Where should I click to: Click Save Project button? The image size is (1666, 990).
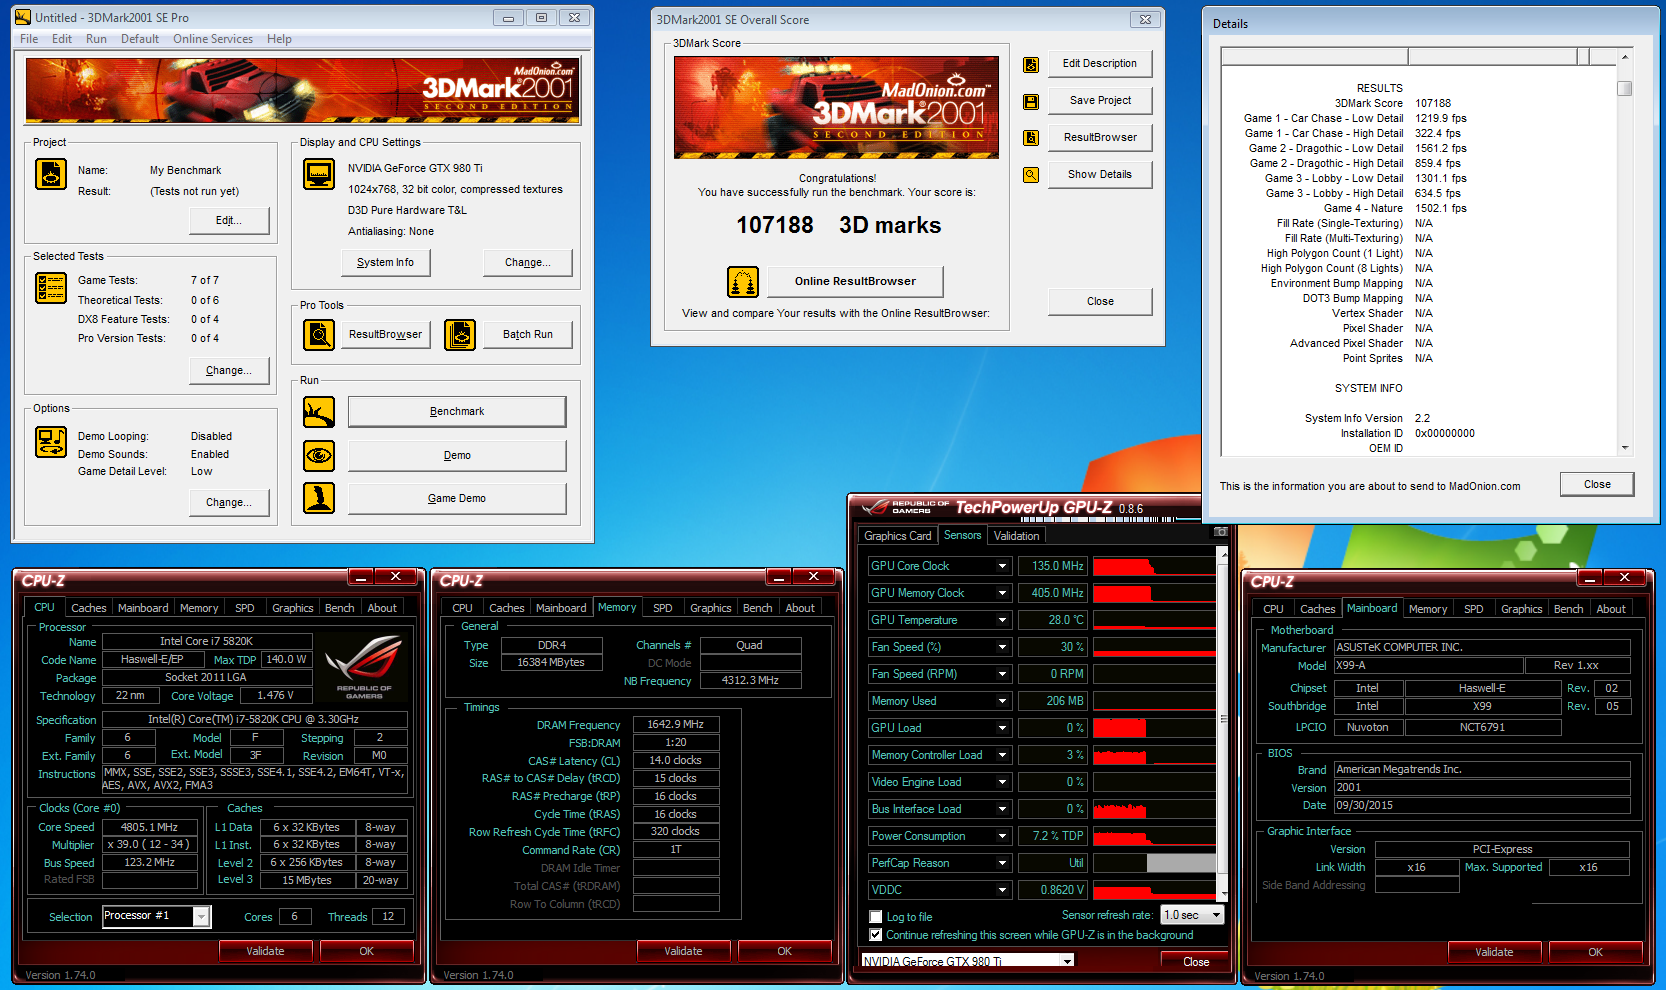point(1100,101)
